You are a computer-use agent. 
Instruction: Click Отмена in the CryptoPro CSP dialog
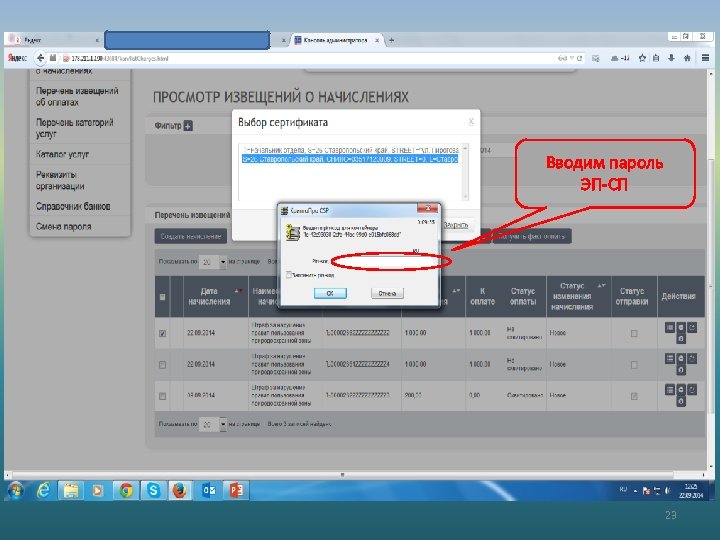point(387,293)
